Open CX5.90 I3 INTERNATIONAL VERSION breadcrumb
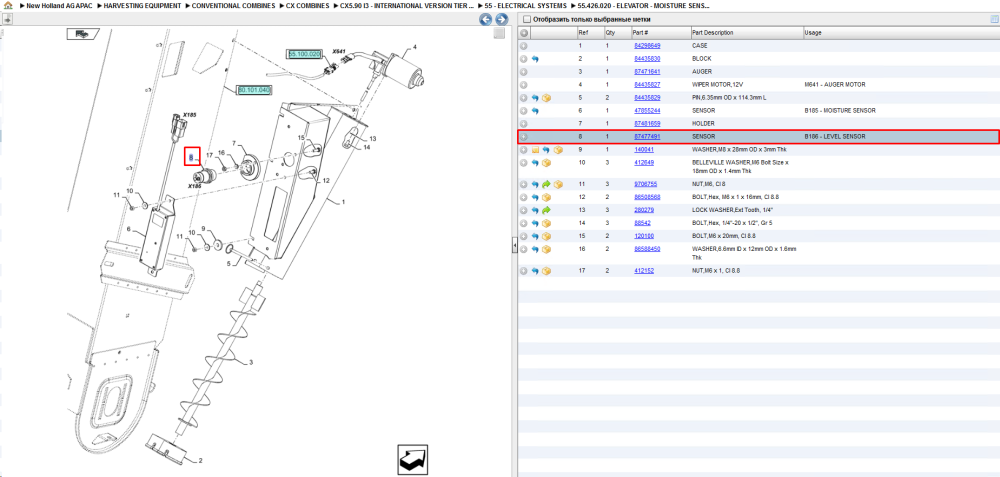Screen dimensions: 1000x477 tap(406, 5)
